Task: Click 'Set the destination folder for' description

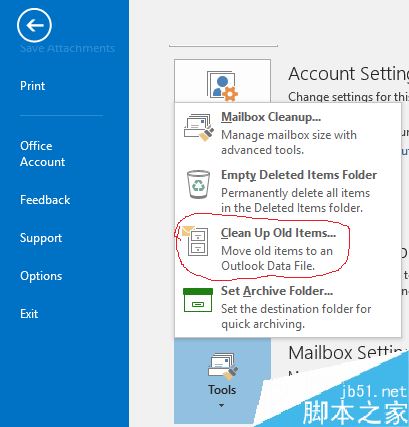Action: pos(296,309)
